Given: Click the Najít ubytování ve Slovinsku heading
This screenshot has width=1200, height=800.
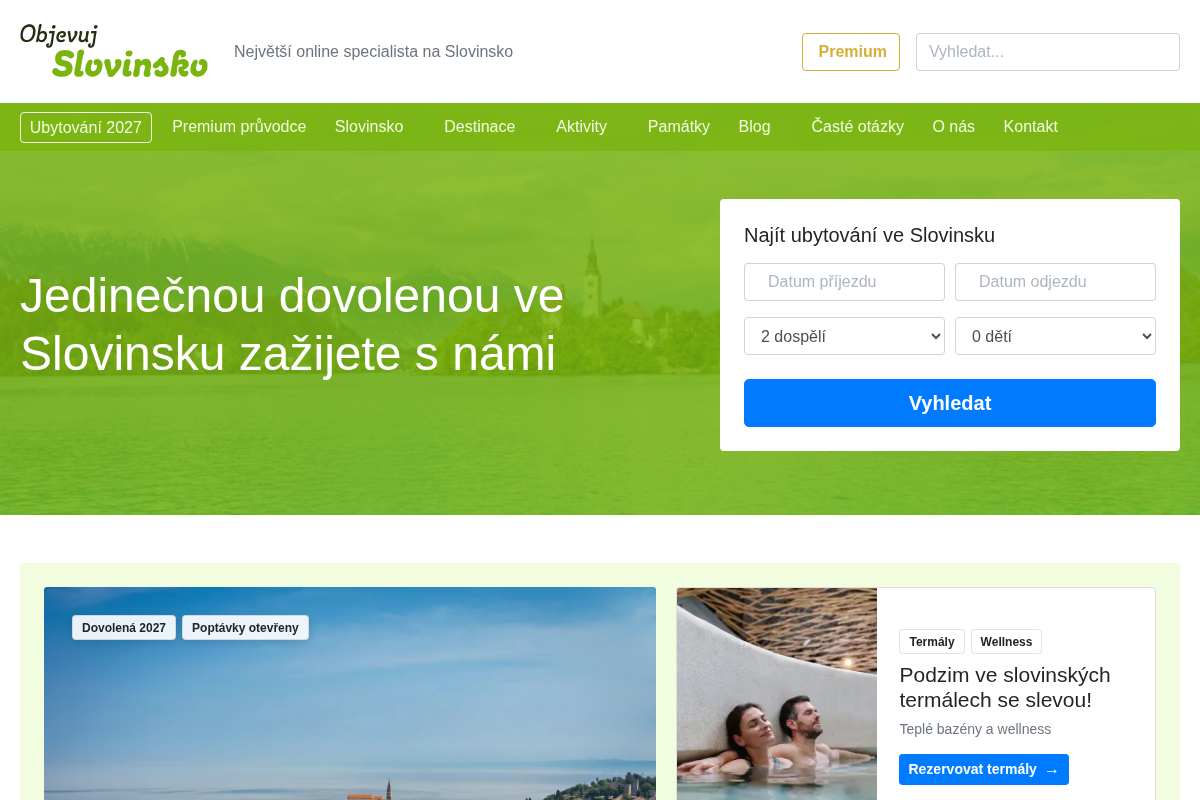Looking at the screenshot, I should click(x=869, y=235).
